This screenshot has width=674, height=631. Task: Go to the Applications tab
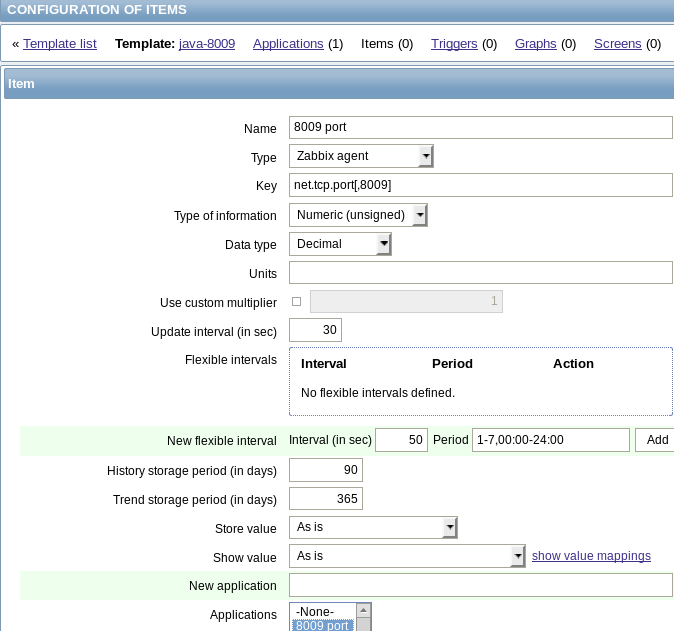(288, 44)
